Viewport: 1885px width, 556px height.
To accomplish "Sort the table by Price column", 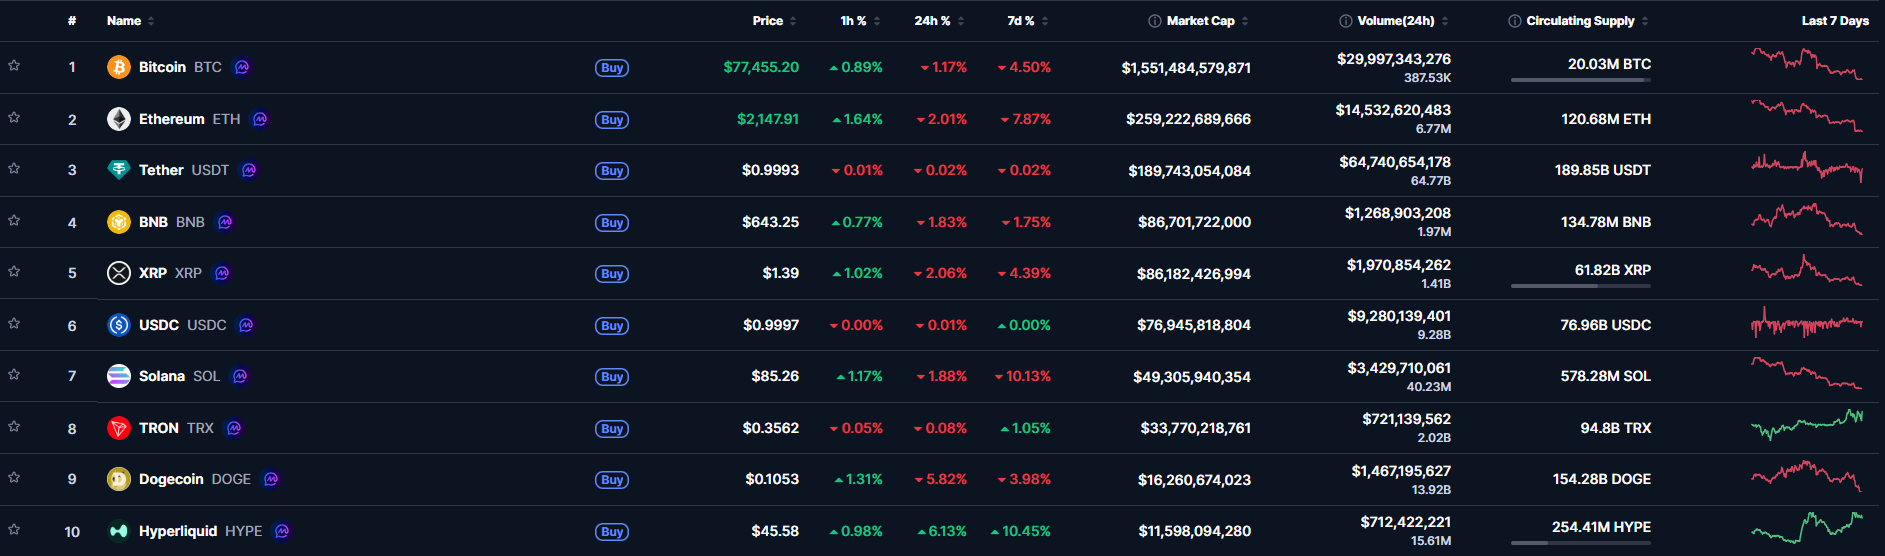I will [774, 21].
